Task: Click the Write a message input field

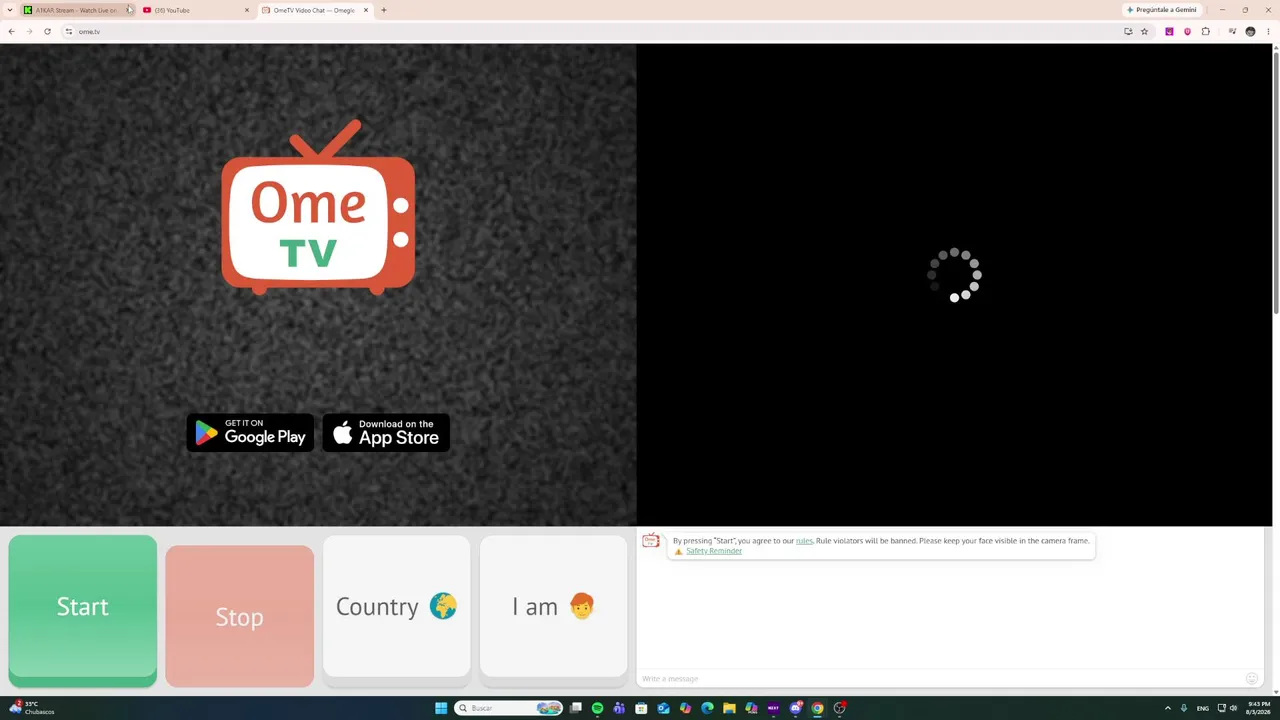Action: (940, 679)
